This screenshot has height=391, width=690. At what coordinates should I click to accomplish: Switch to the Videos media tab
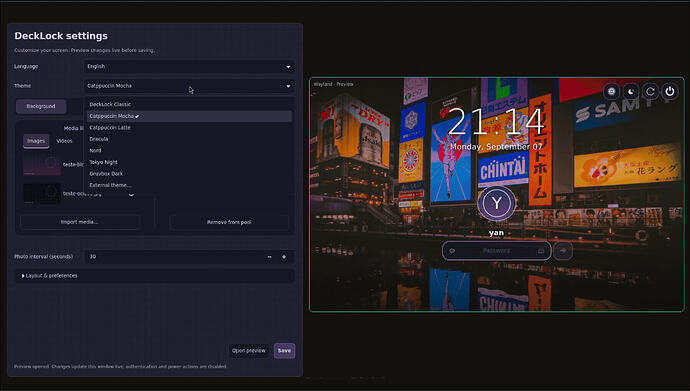(64, 141)
